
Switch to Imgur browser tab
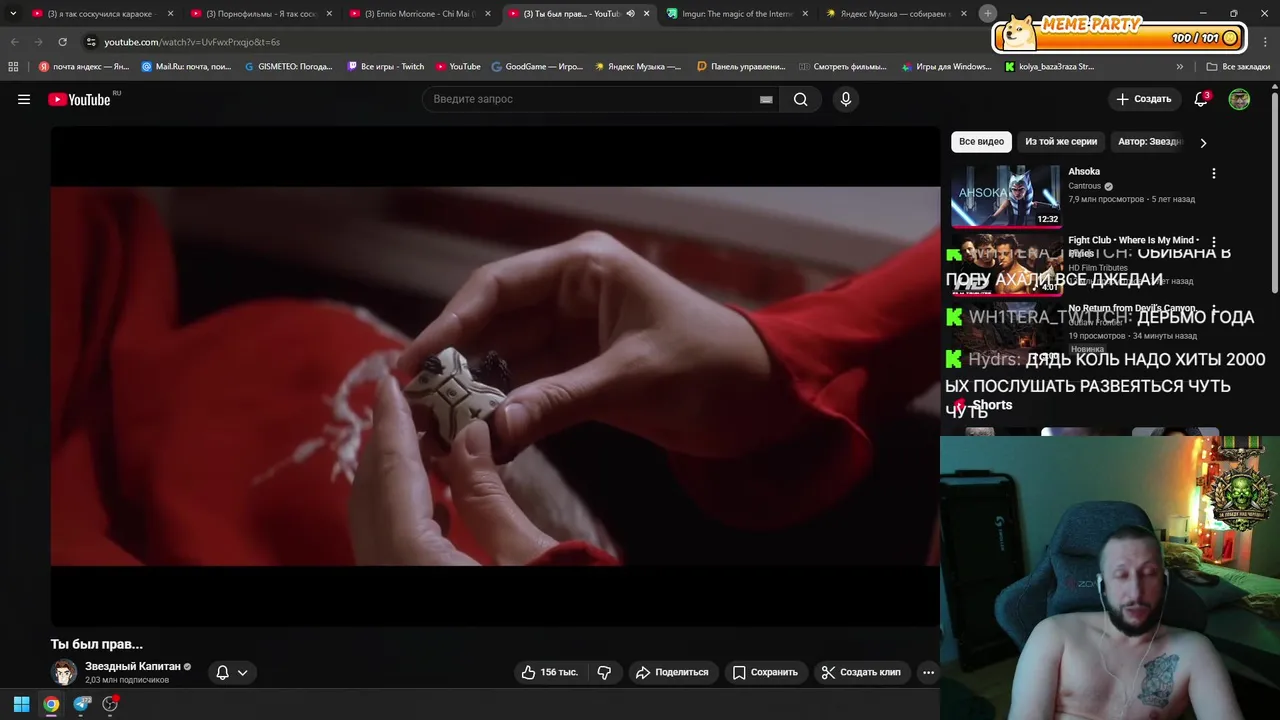(738, 14)
